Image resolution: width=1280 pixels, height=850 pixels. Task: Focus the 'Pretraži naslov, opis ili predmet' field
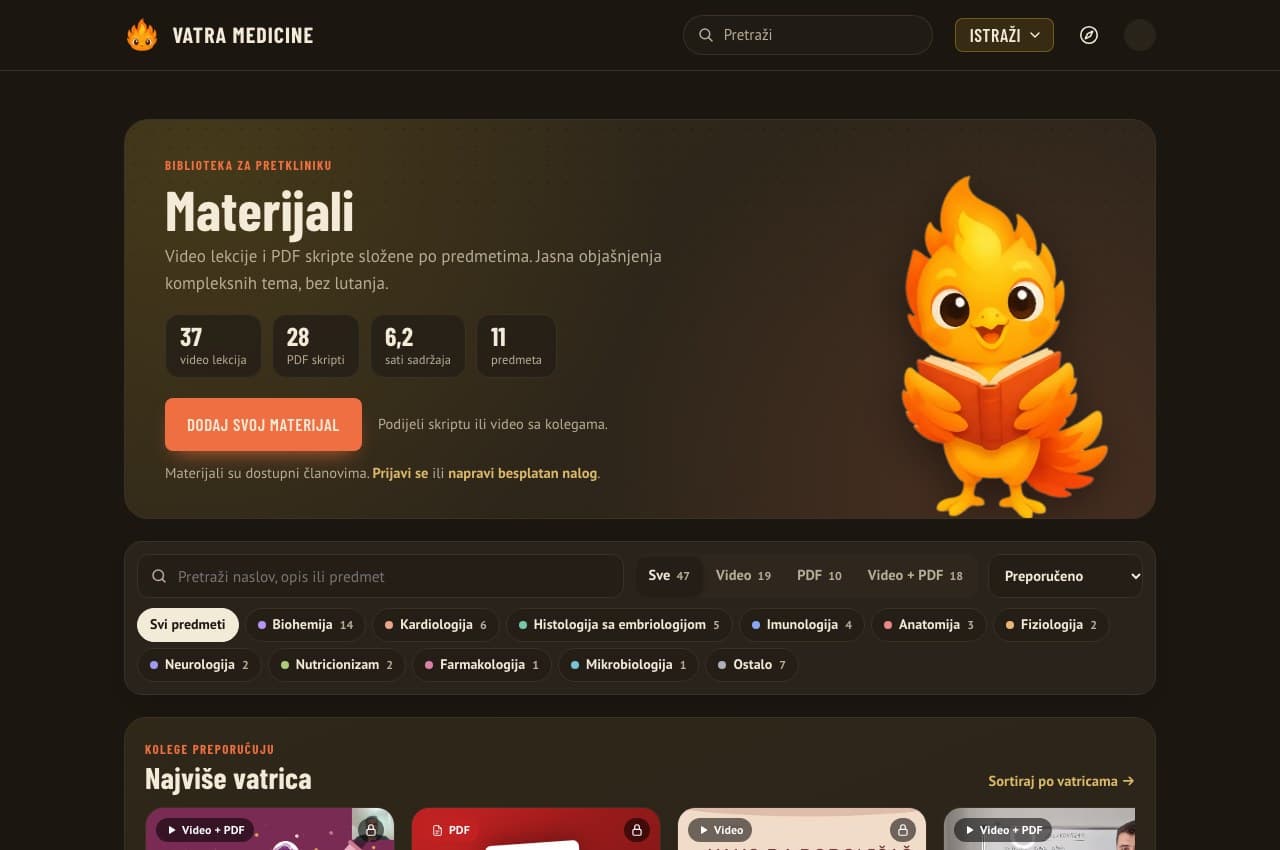point(380,576)
